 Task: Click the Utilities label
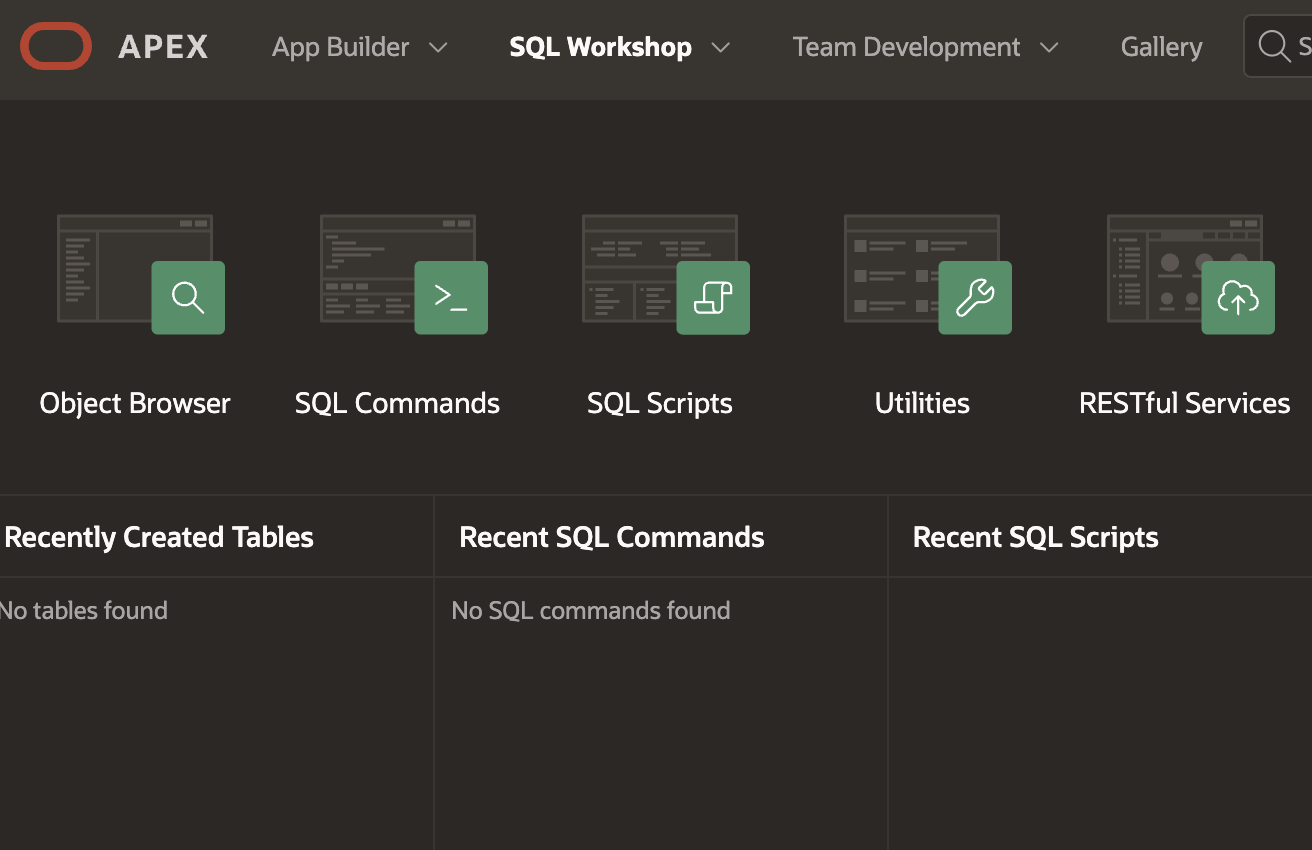(x=922, y=403)
